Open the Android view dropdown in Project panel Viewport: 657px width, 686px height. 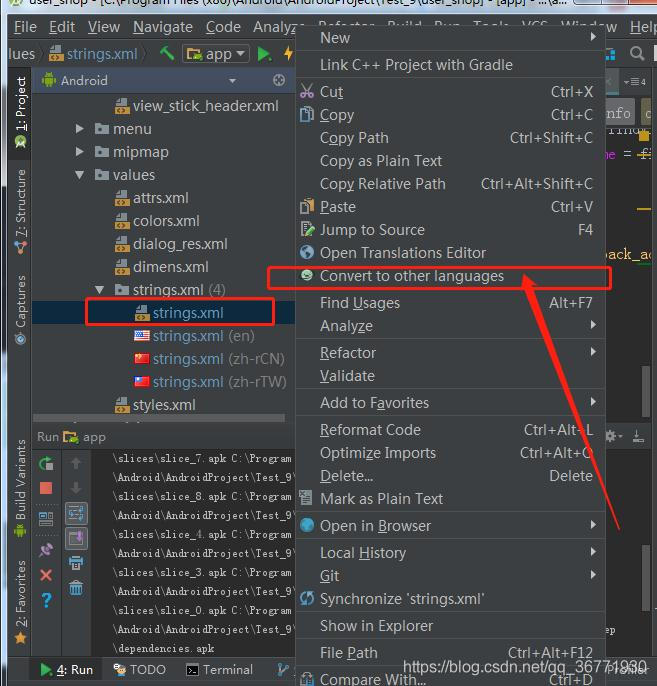pos(232,80)
